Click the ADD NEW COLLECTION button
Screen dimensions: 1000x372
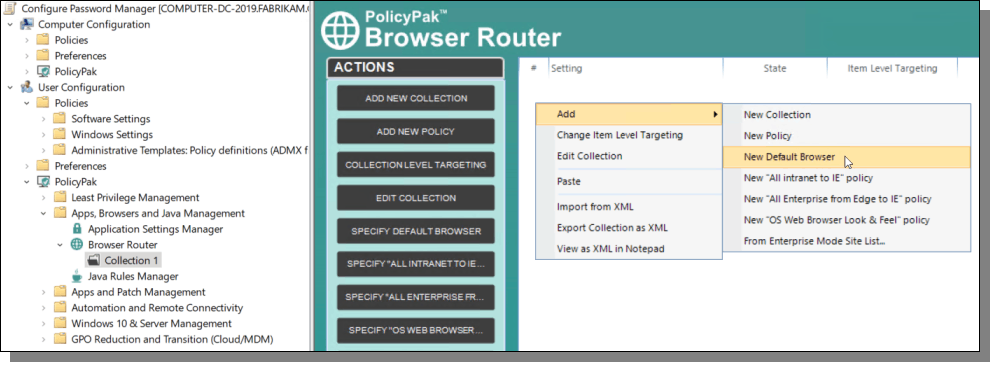click(x=416, y=98)
